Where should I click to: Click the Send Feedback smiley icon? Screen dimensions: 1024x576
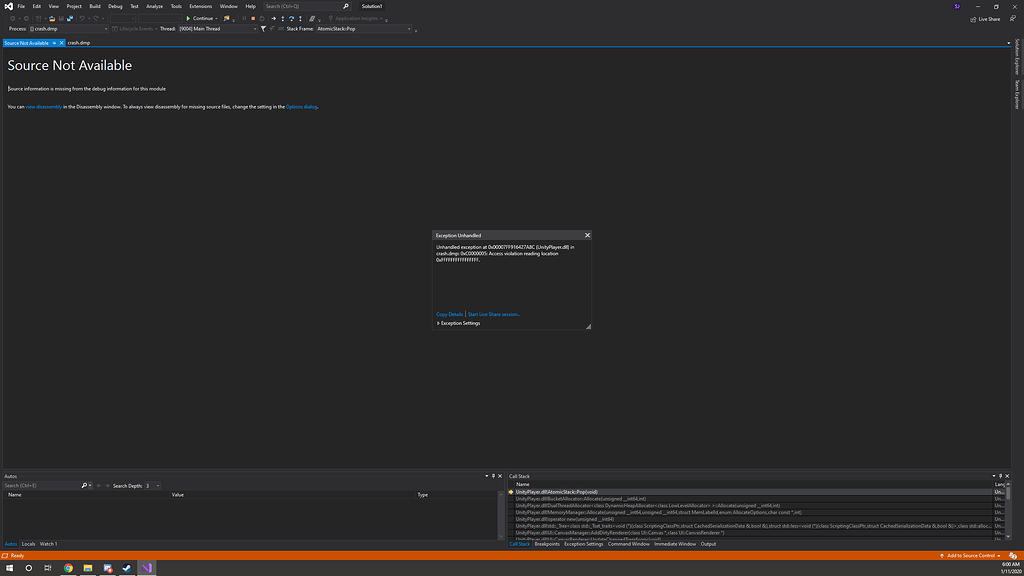tap(1013, 18)
